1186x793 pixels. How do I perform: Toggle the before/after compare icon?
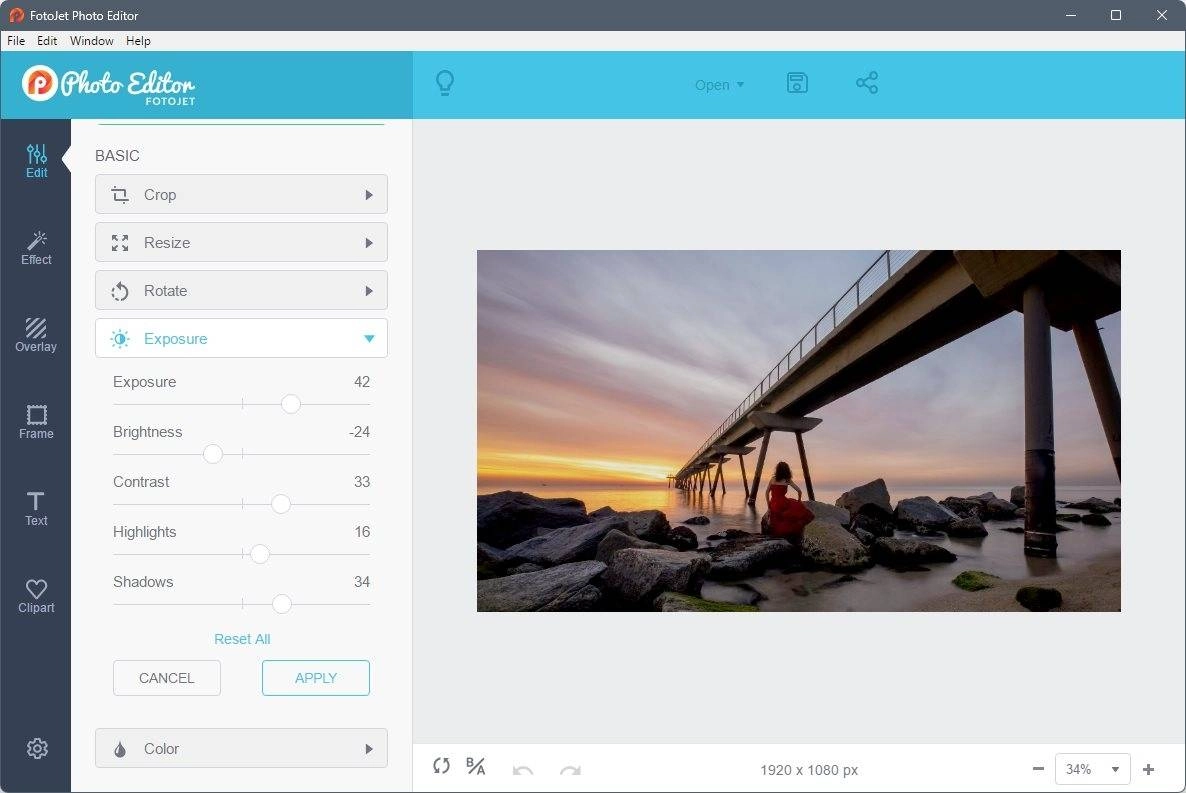pyautogui.click(x=476, y=767)
